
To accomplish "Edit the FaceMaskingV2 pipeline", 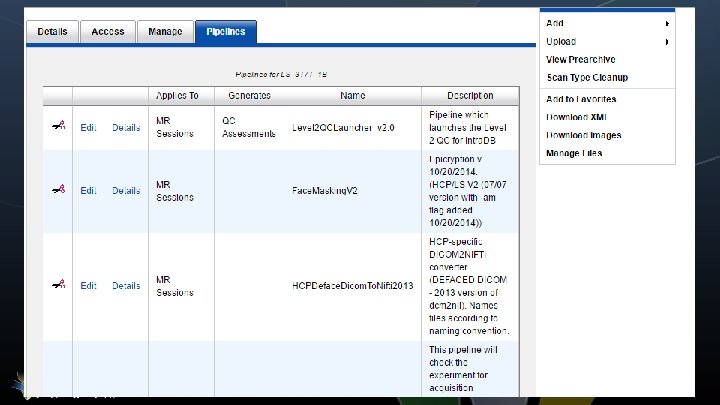I will click(88, 191).
